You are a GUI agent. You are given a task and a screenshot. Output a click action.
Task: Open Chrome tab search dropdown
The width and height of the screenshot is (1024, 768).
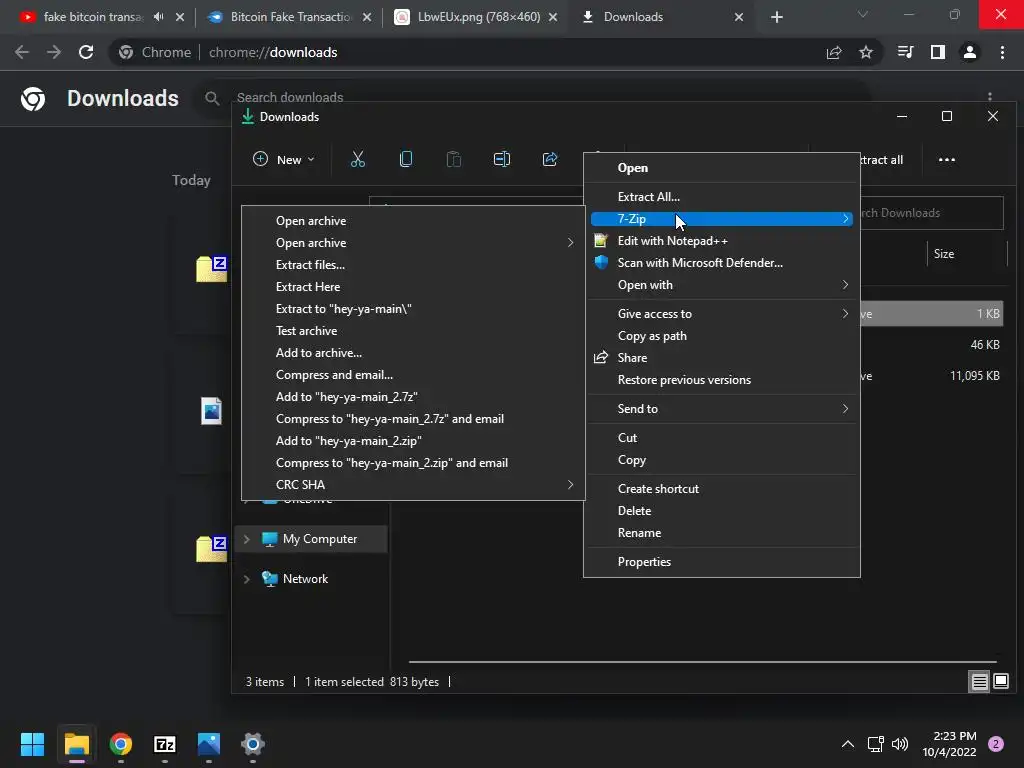[x=862, y=16]
